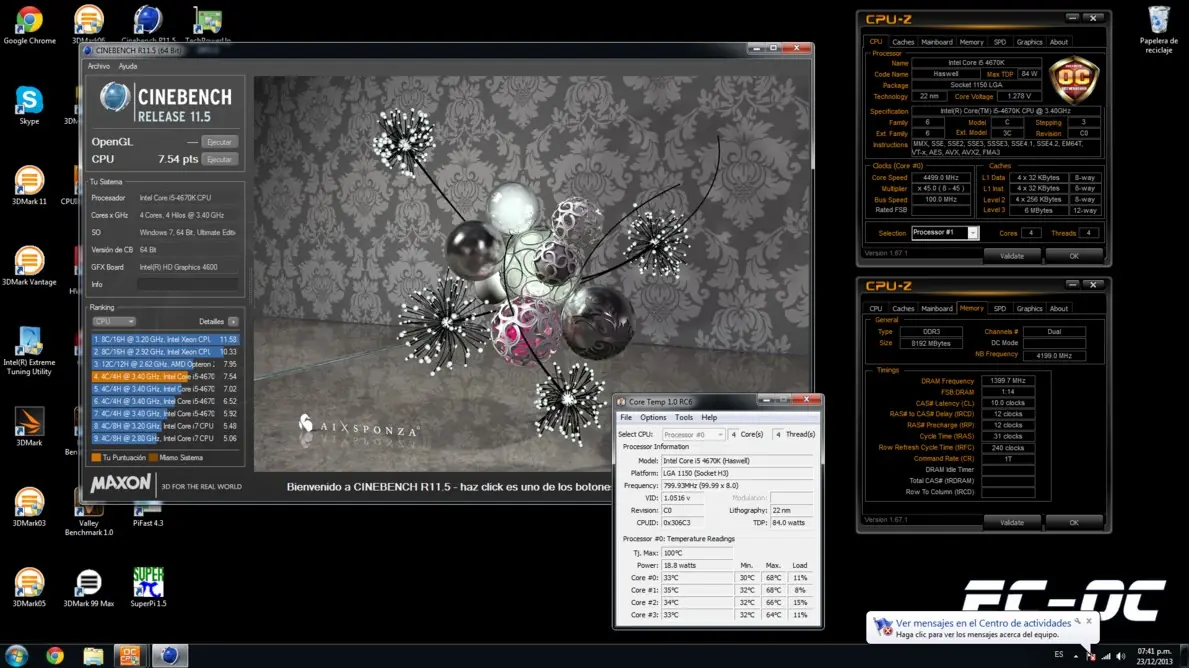Click the Action Center flag tray icon
Image resolution: width=1189 pixels, height=668 pixels.
[x=1090, y=656]
